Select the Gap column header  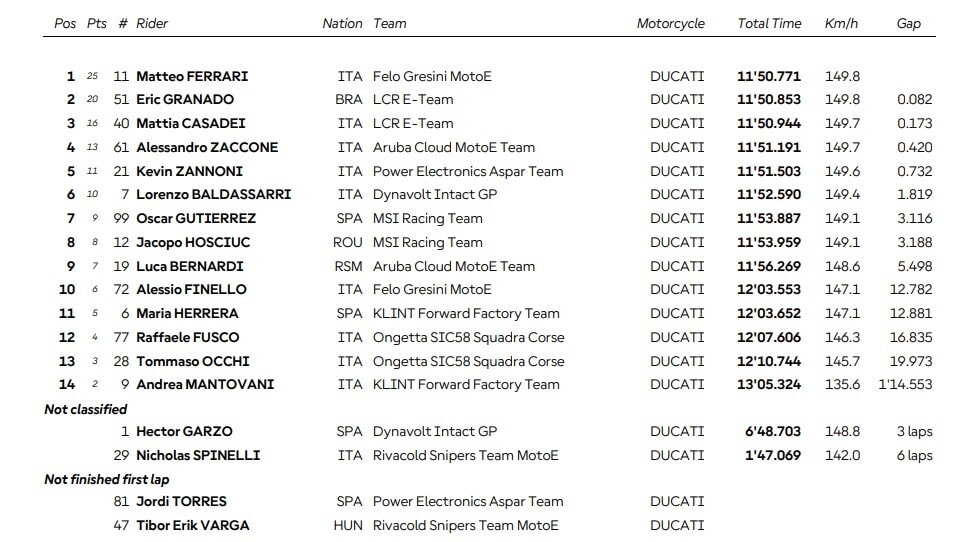908,23
